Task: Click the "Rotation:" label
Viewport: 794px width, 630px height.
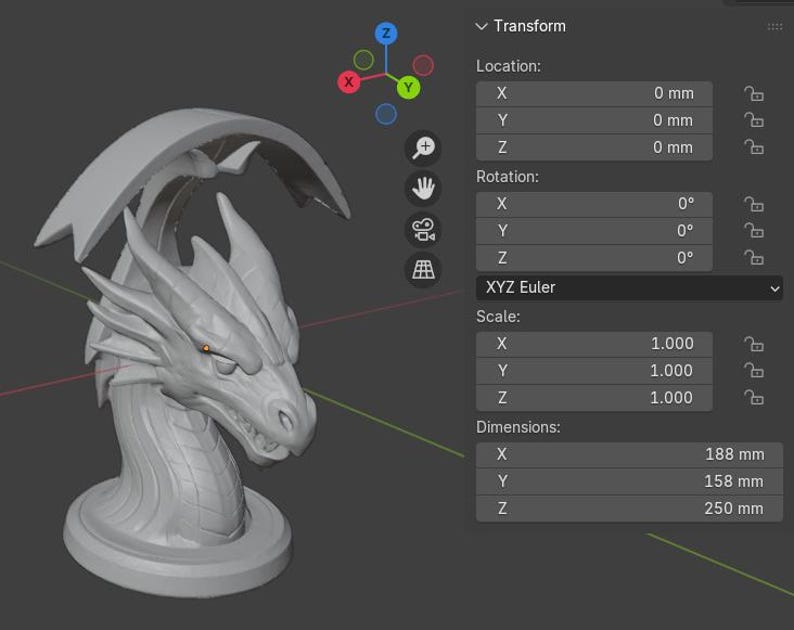Action: 507,177
